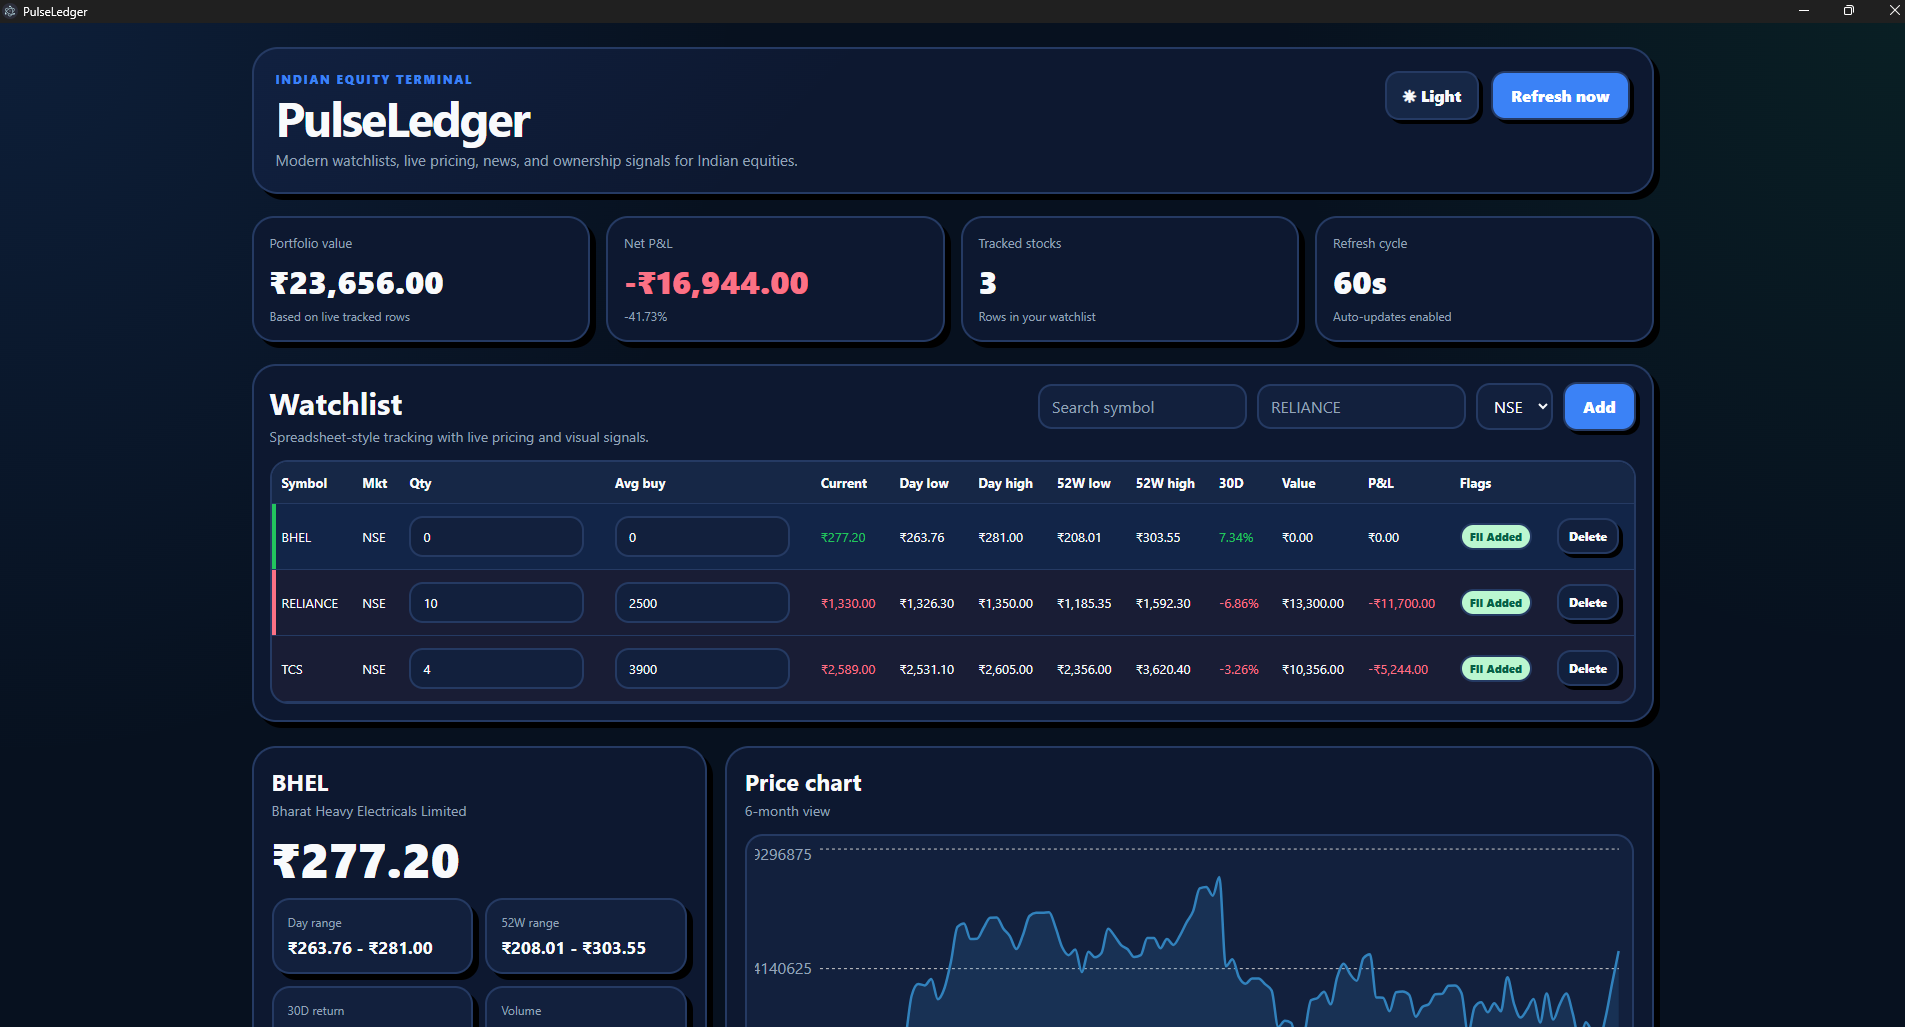The height and width of the screenshot is (1027, 1905).
Task: Click the Refresh cycle 60s value
Action: [1359, 283]
